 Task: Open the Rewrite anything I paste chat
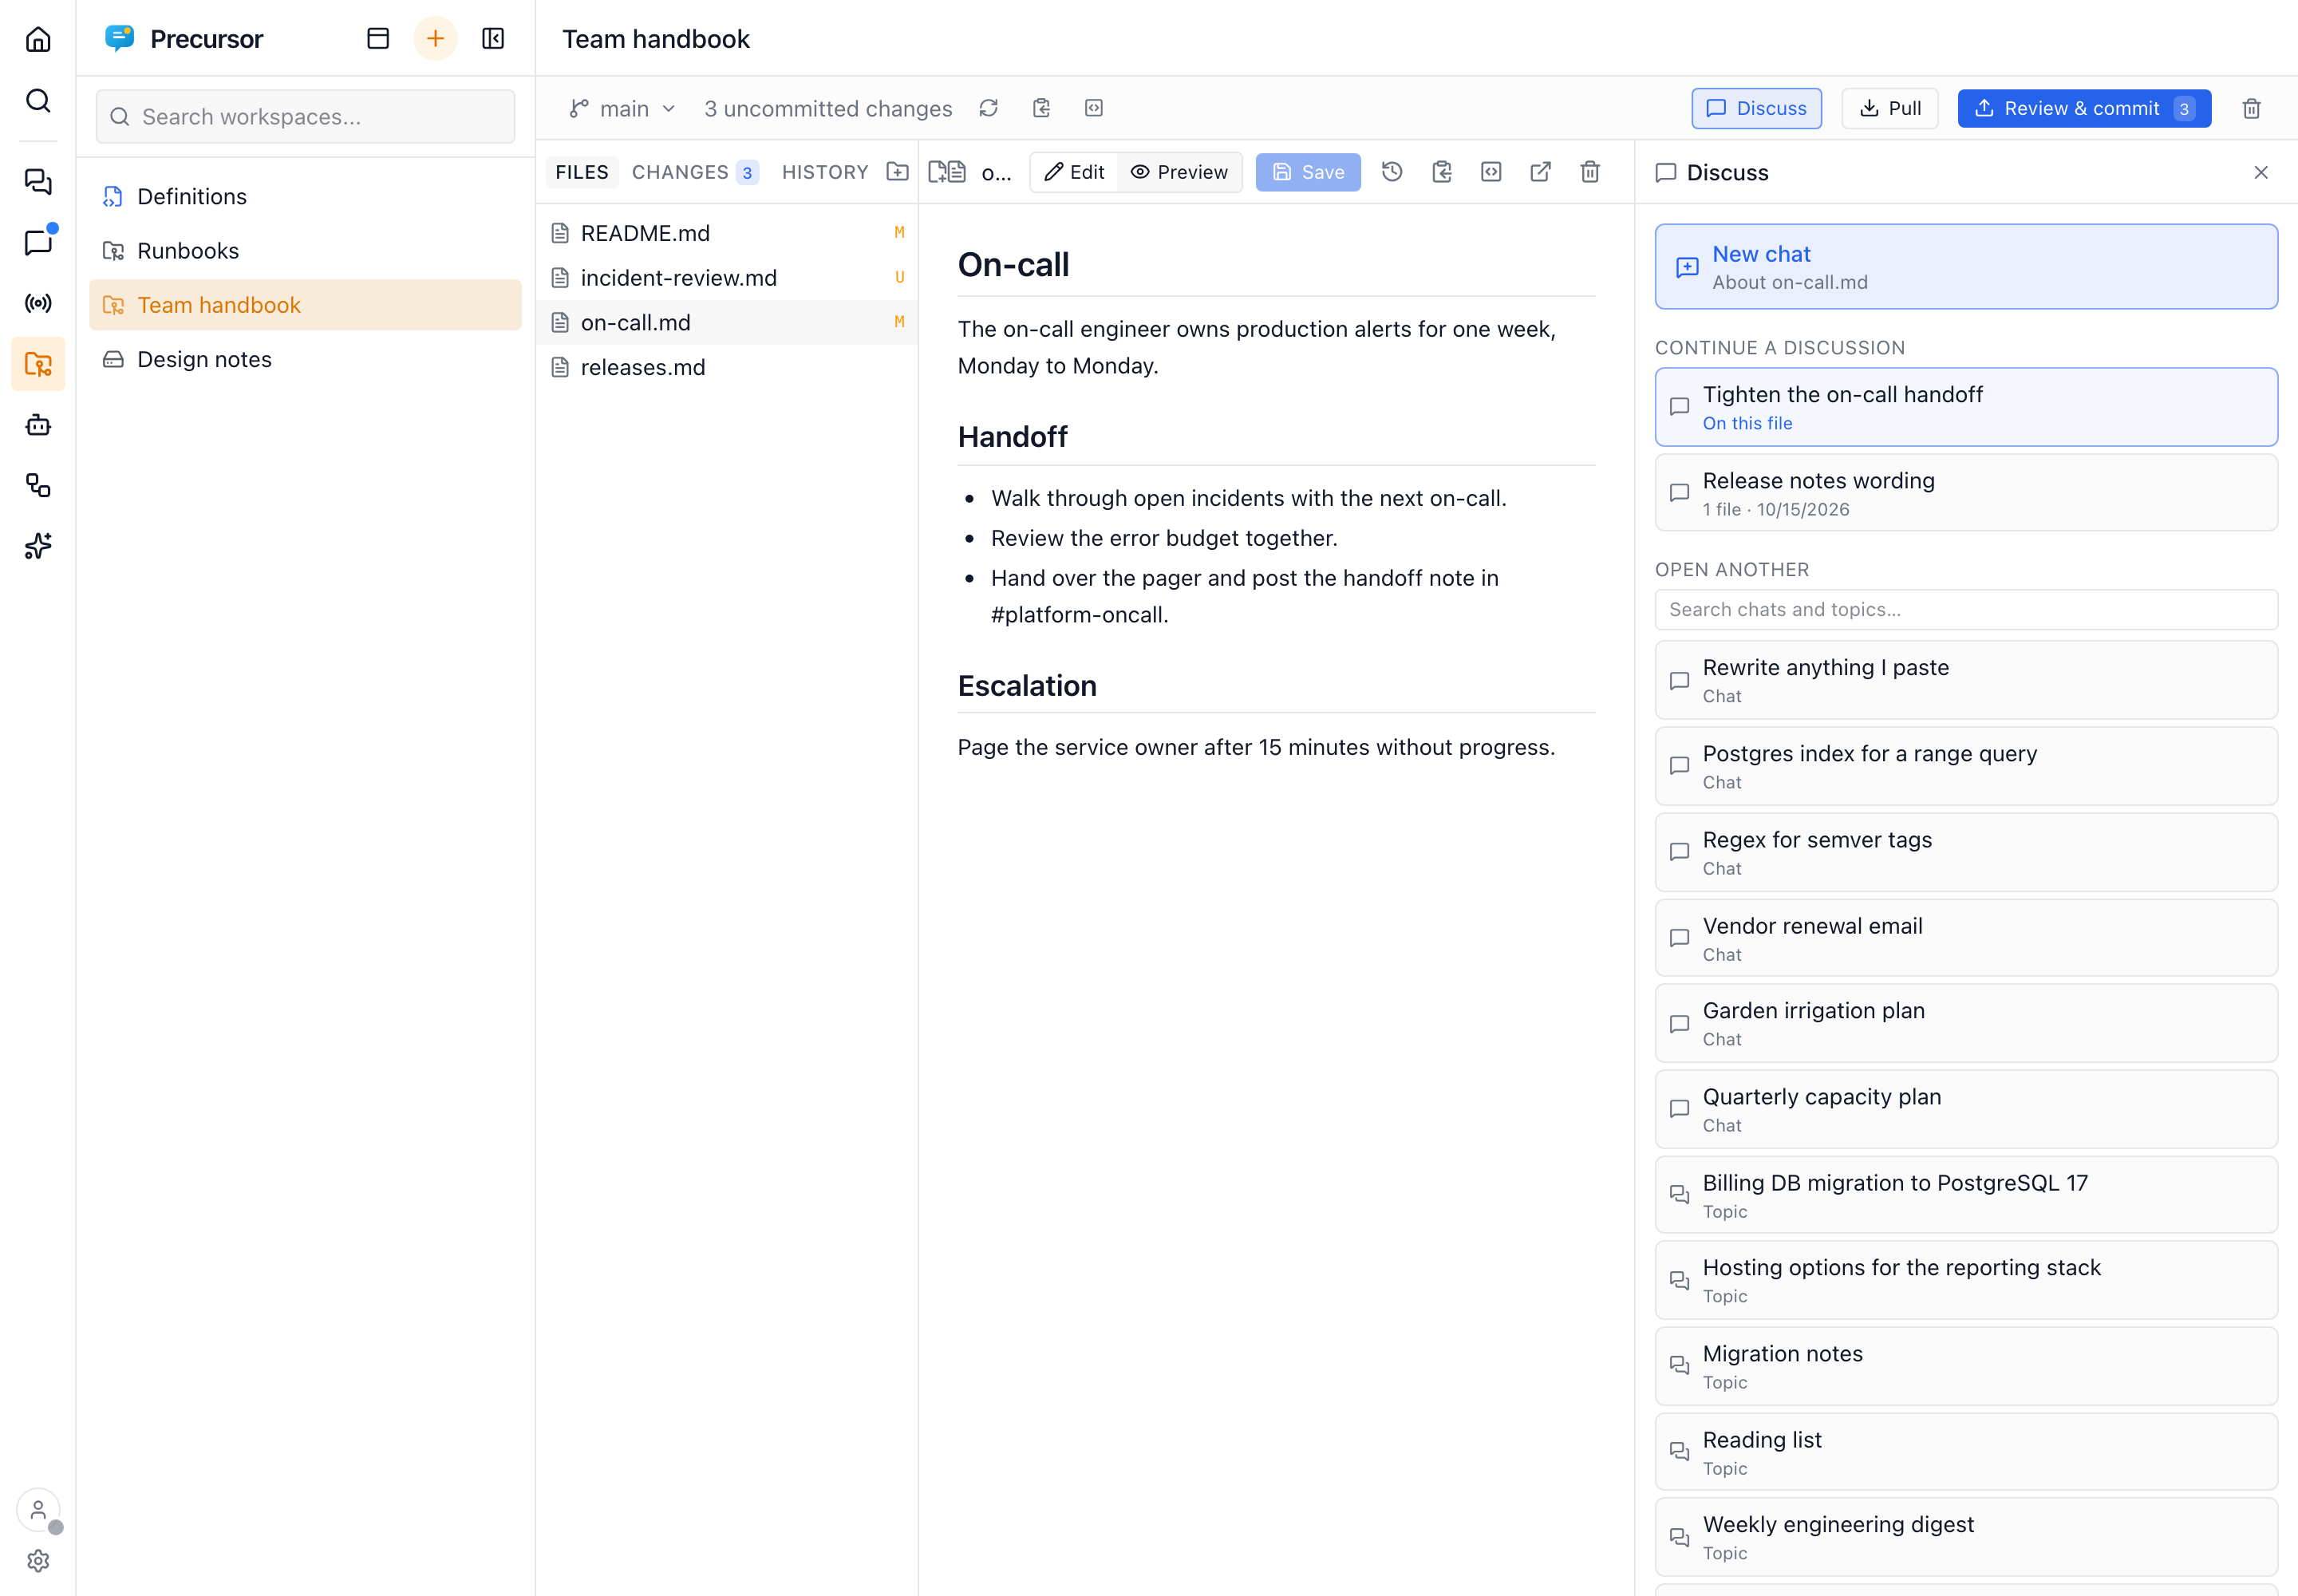tap(1966, 680)
